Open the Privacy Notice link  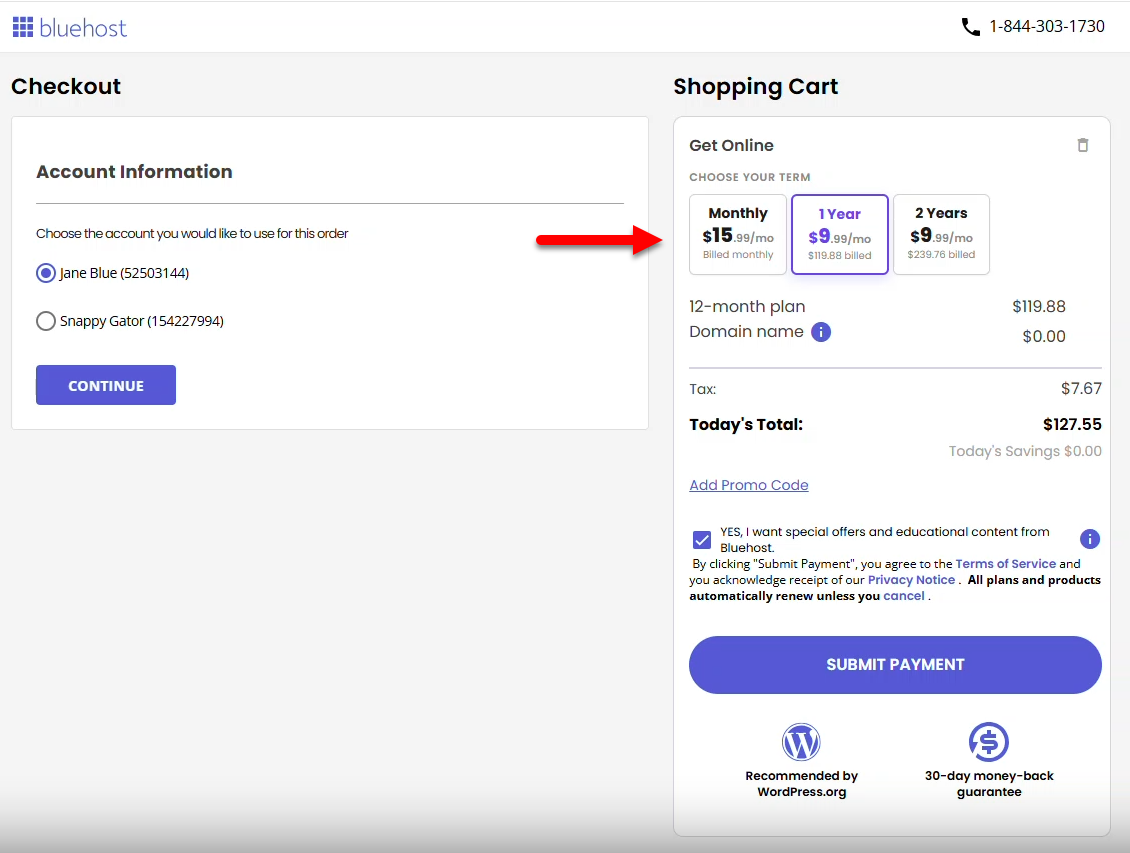tap(911, 580)
